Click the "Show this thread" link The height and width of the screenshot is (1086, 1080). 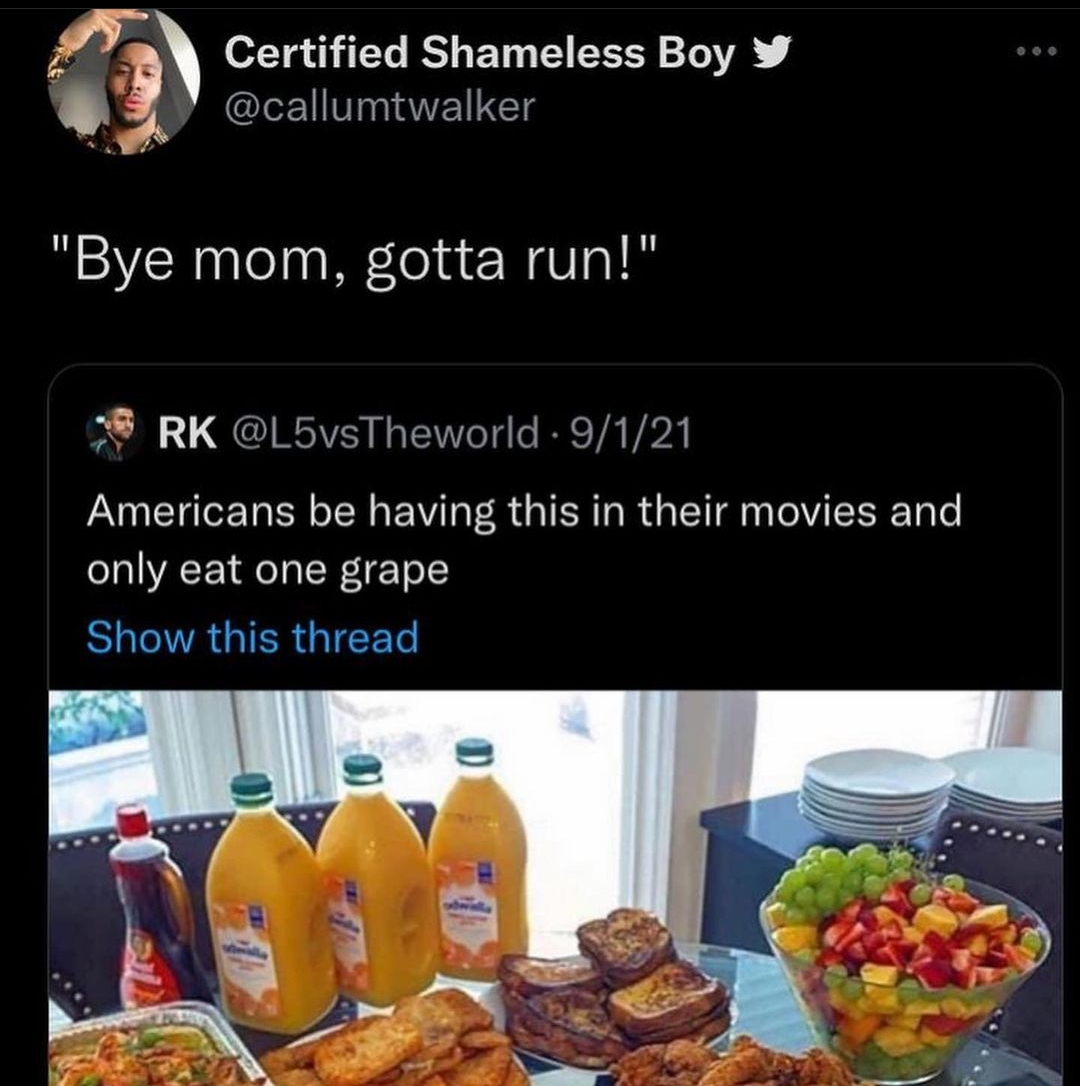click(252, 637)
